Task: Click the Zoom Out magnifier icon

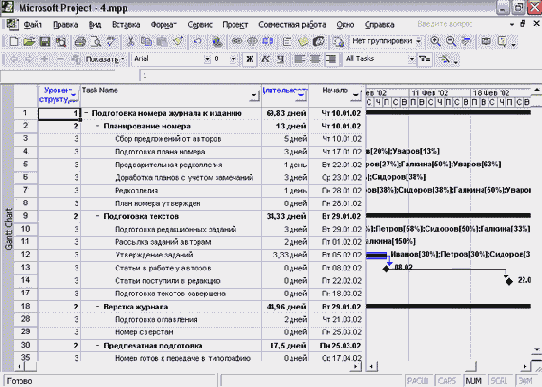Action: point(451,42)
